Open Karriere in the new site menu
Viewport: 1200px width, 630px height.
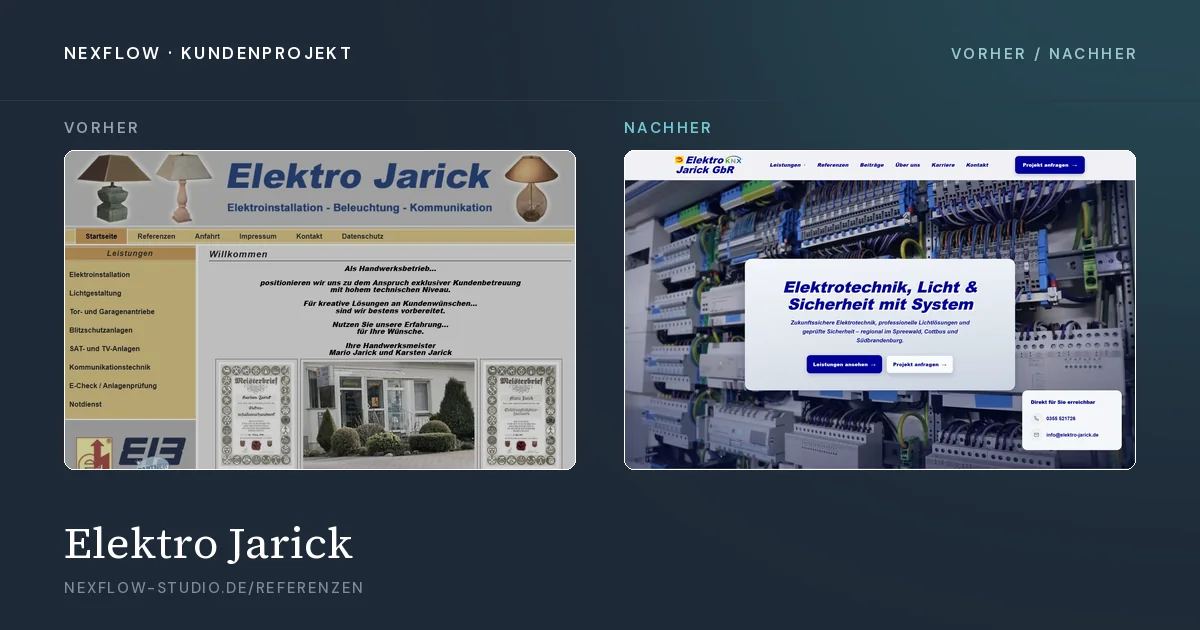coord(943,164)
